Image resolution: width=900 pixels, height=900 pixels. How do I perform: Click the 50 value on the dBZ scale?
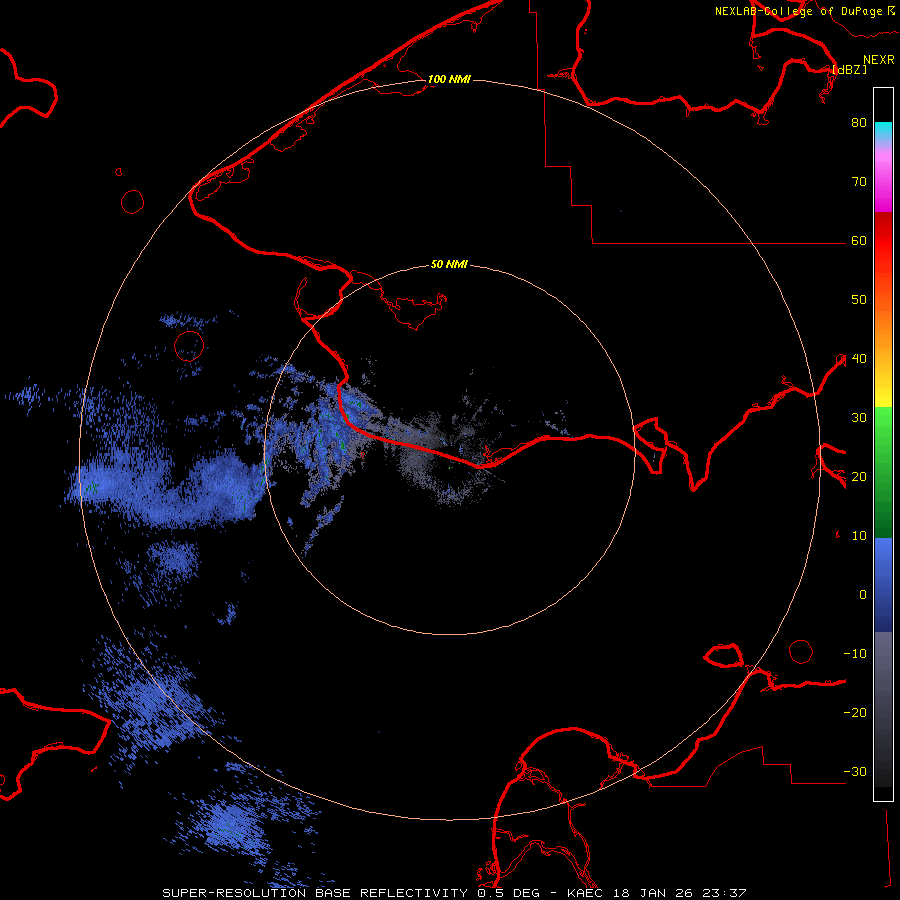859,299
